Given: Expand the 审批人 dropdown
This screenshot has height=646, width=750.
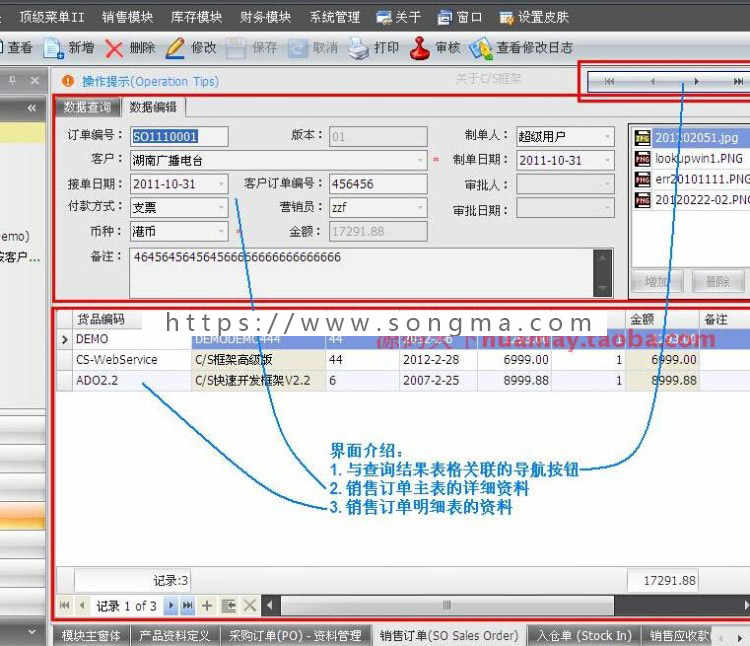Looking at the screenshot, I should (x=607, y=184).
